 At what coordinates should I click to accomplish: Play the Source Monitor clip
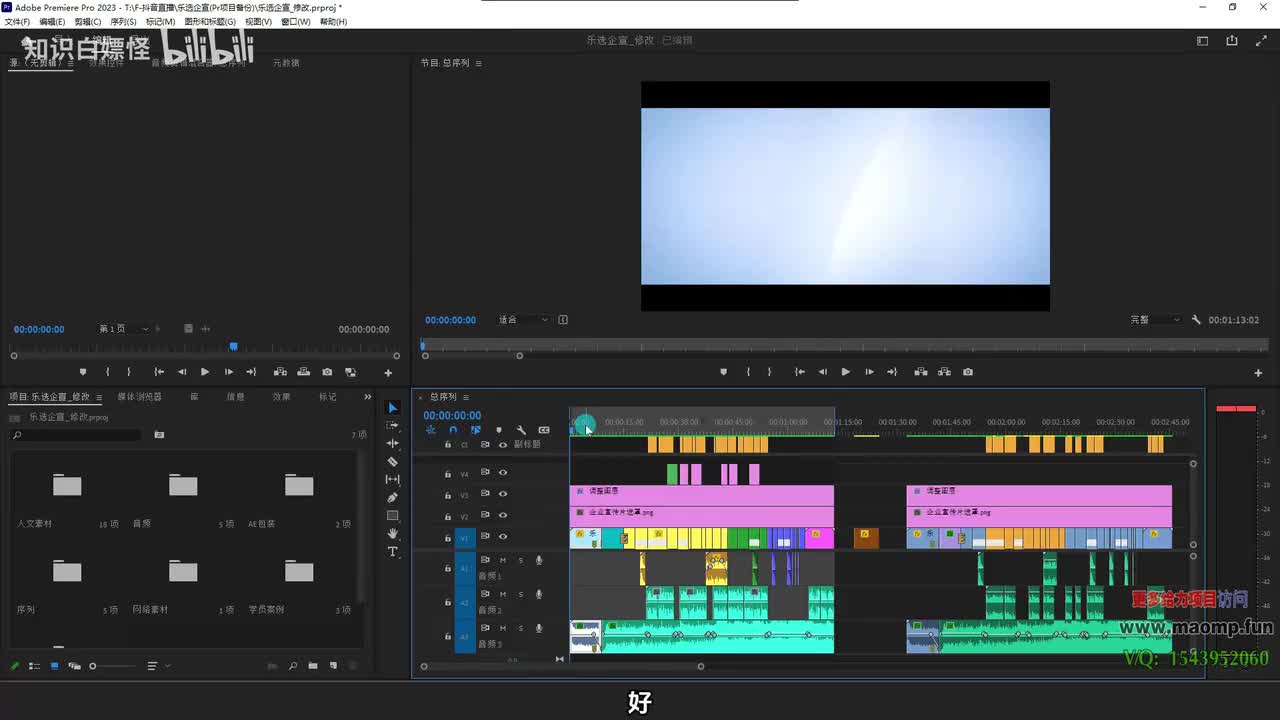coord(205,372)
